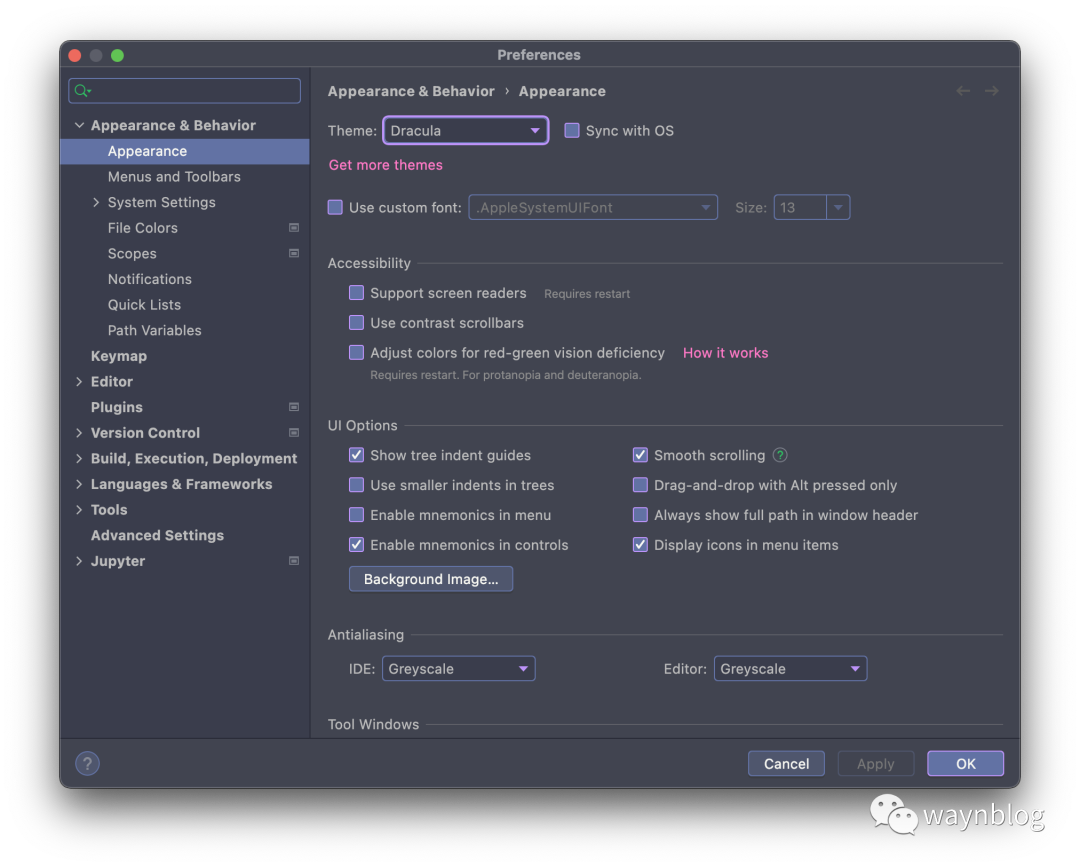Click the help question mark button
Viewport: 1080px width, 867px height.
point(87,763)
